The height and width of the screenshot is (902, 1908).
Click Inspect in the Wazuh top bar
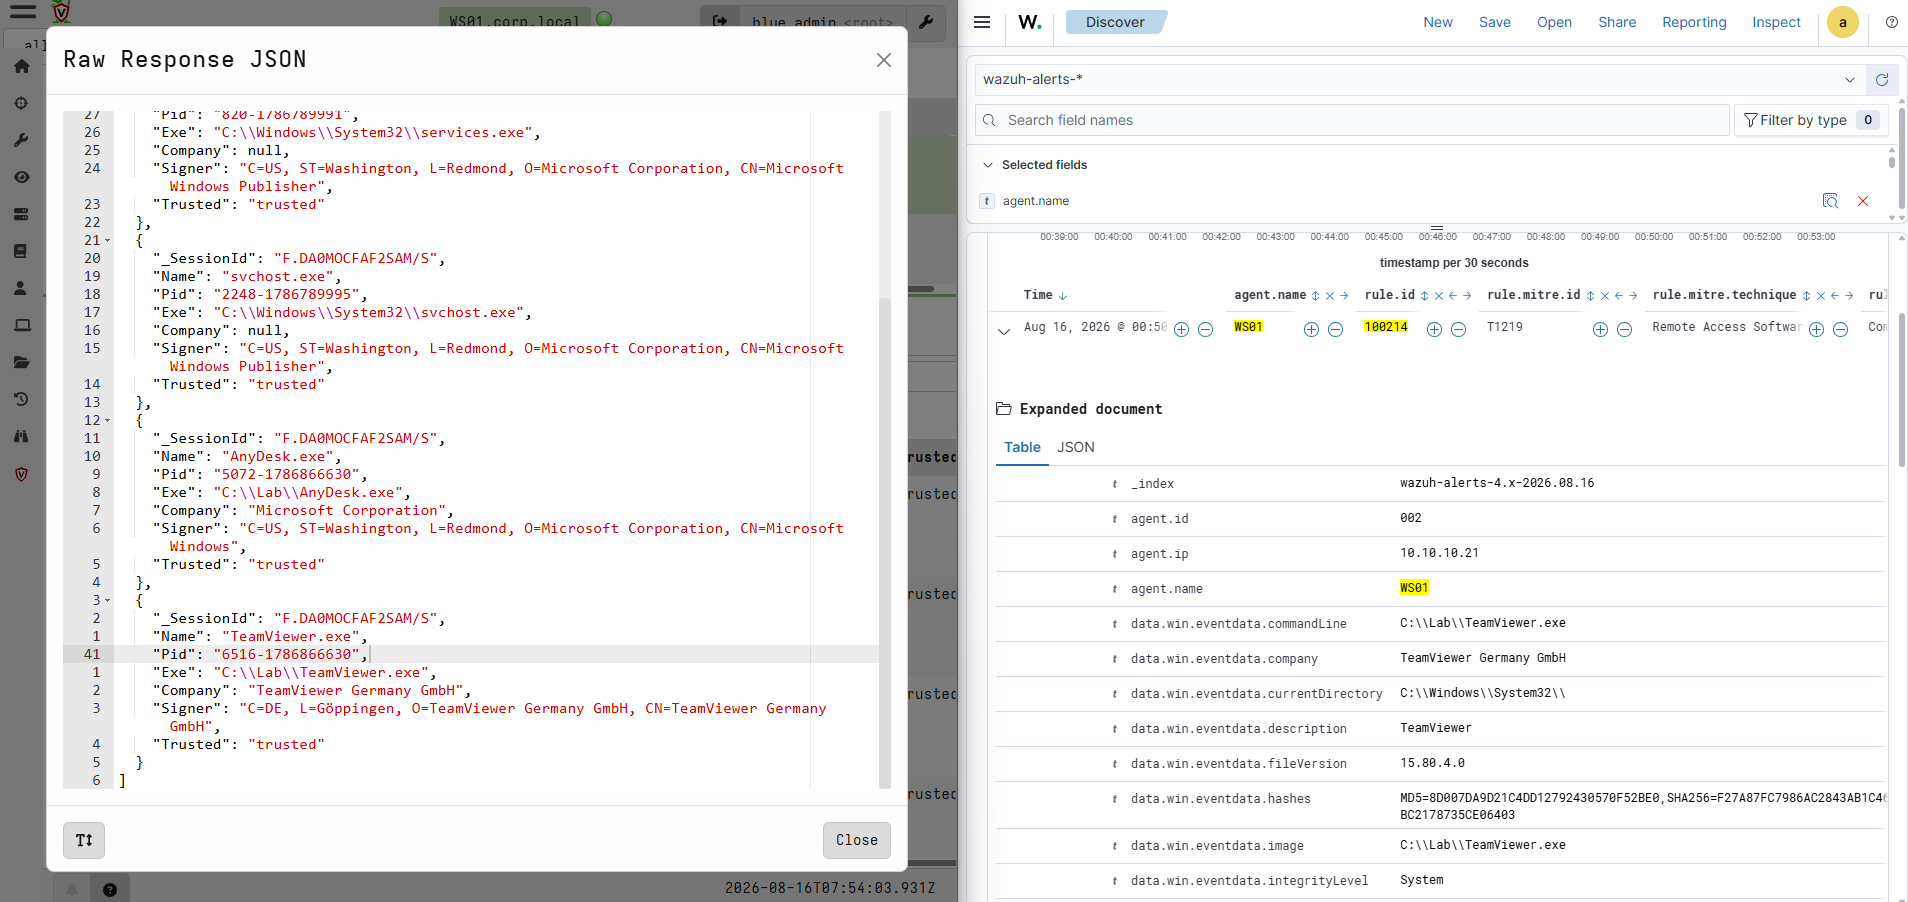[x=1776, y=22]
